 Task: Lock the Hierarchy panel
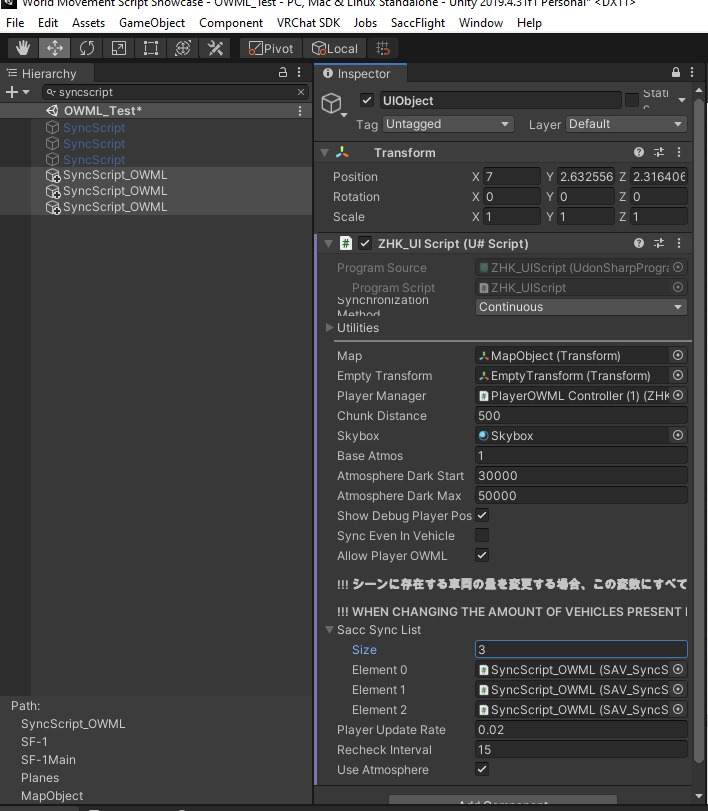(x=282, y=72)
